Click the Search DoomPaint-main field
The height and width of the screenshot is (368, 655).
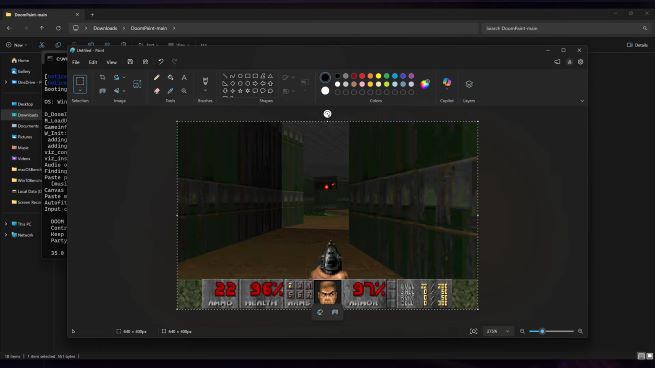click(566, 28)
